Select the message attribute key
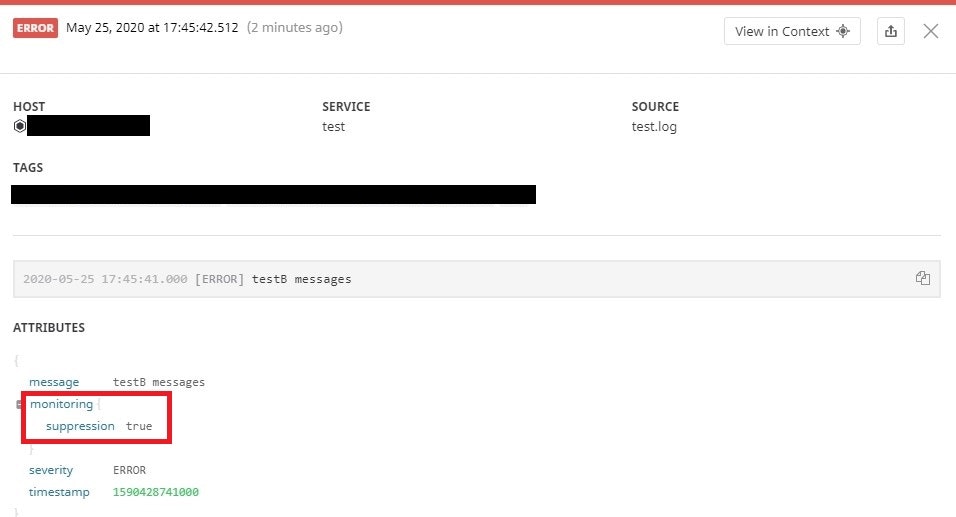The image size is (956, 517). click(x=54, y=382)
